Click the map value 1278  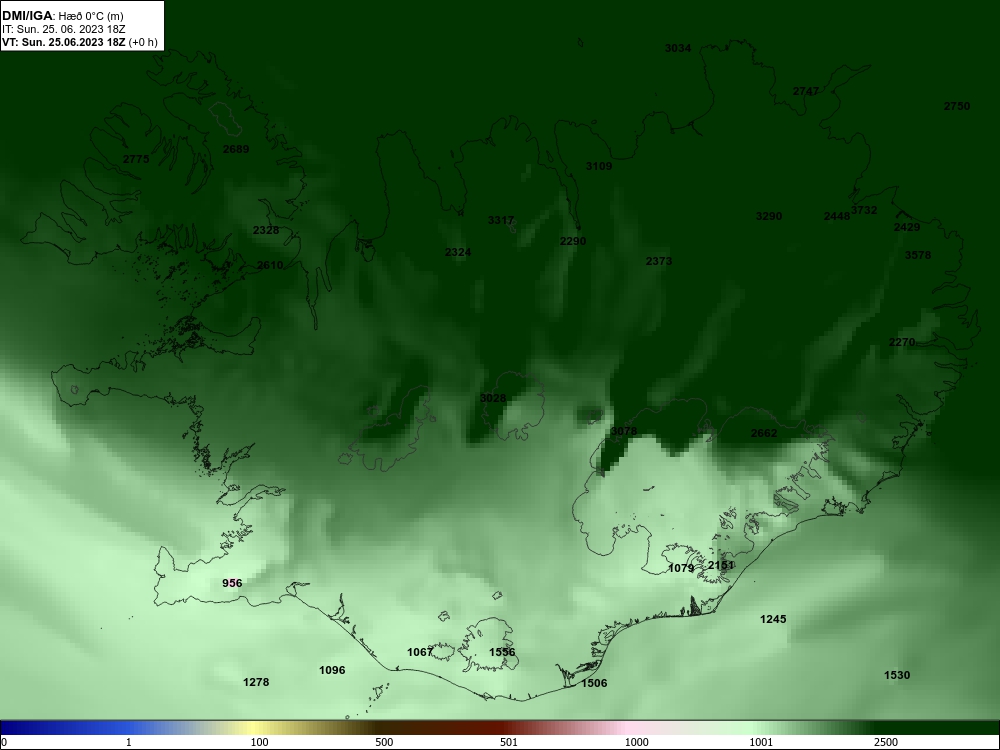click(256, 682)
